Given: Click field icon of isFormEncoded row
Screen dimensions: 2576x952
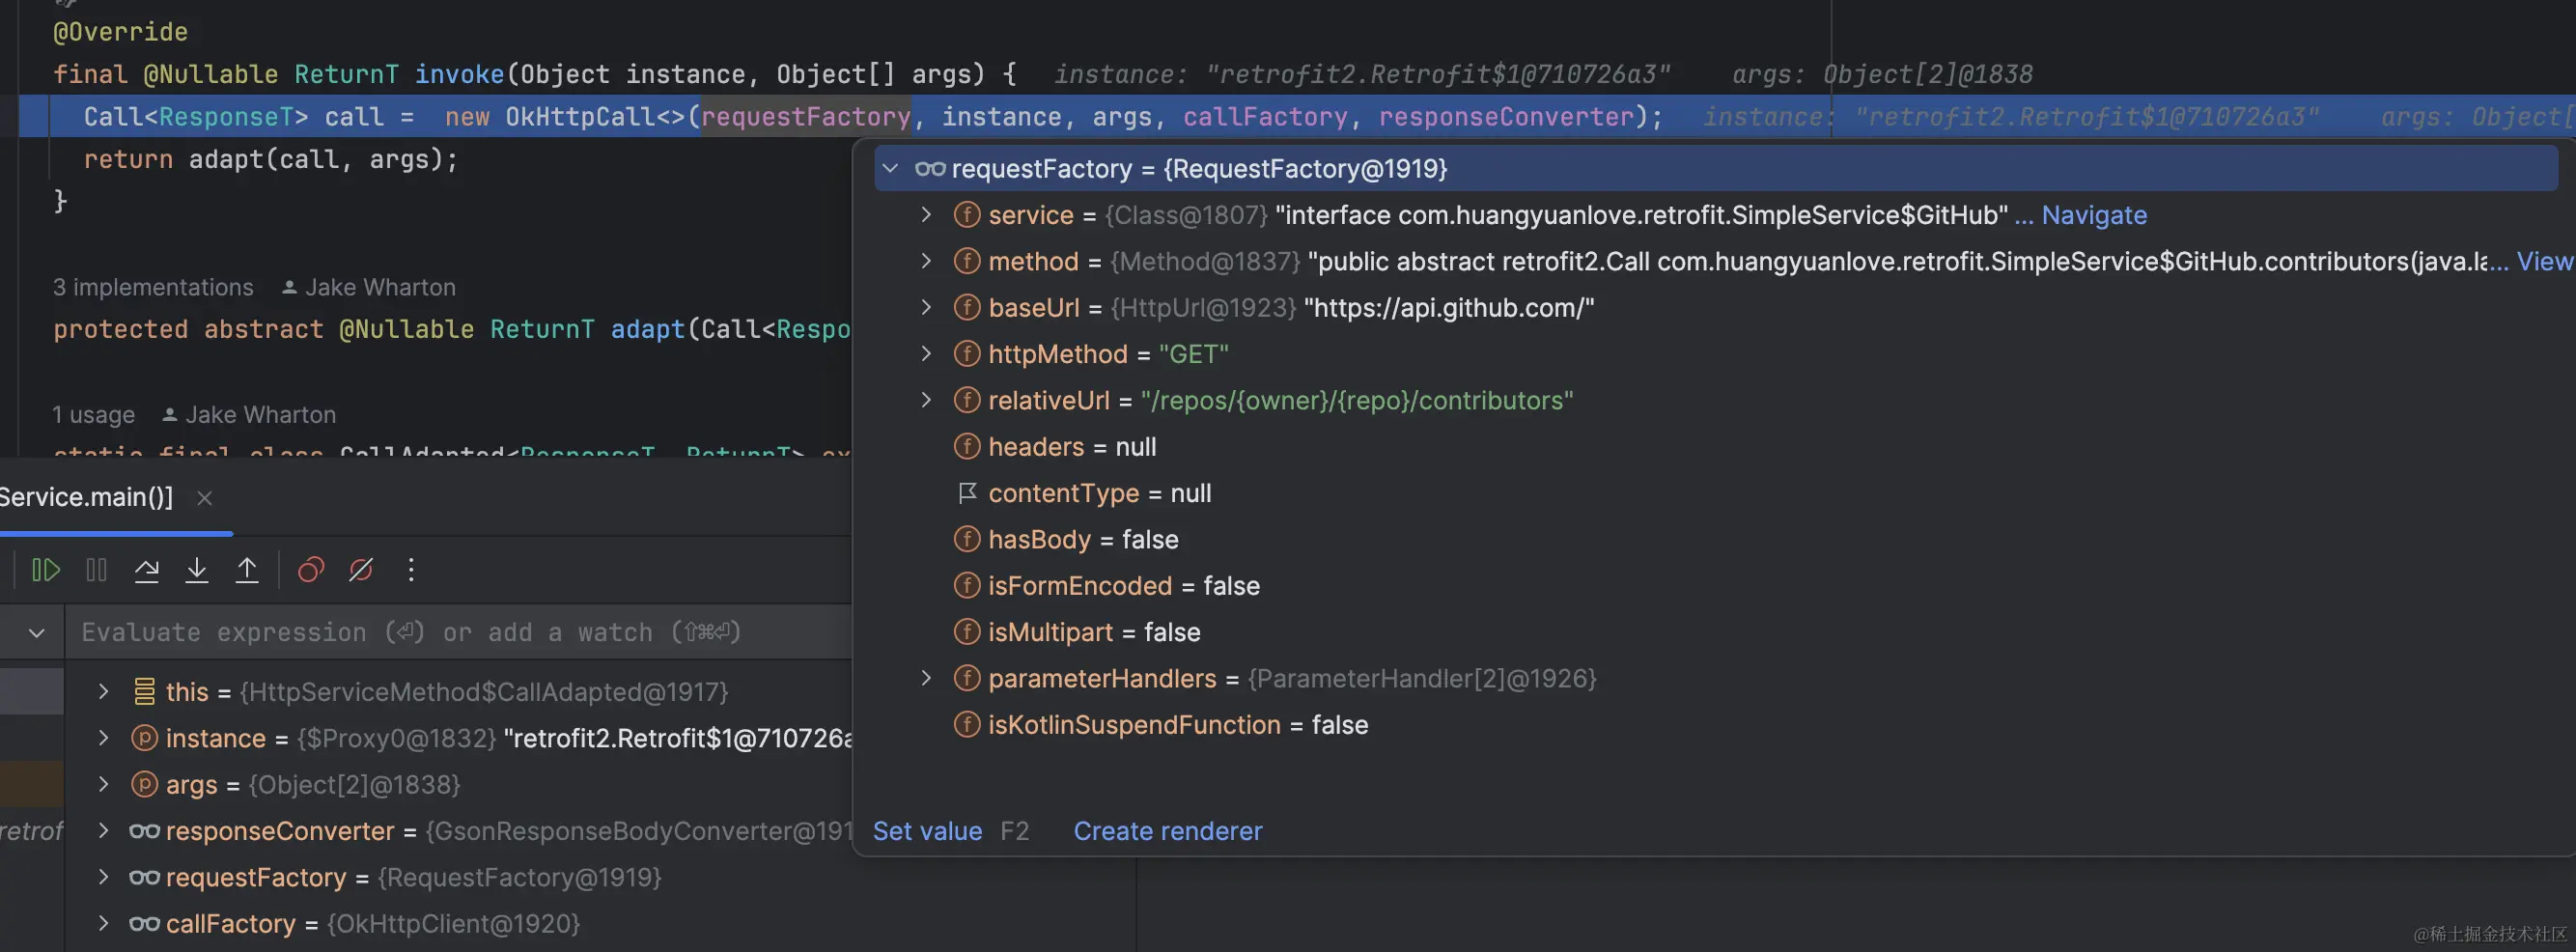Looking at the screenshot, I should pyautogui.click(x=966, y=585).
